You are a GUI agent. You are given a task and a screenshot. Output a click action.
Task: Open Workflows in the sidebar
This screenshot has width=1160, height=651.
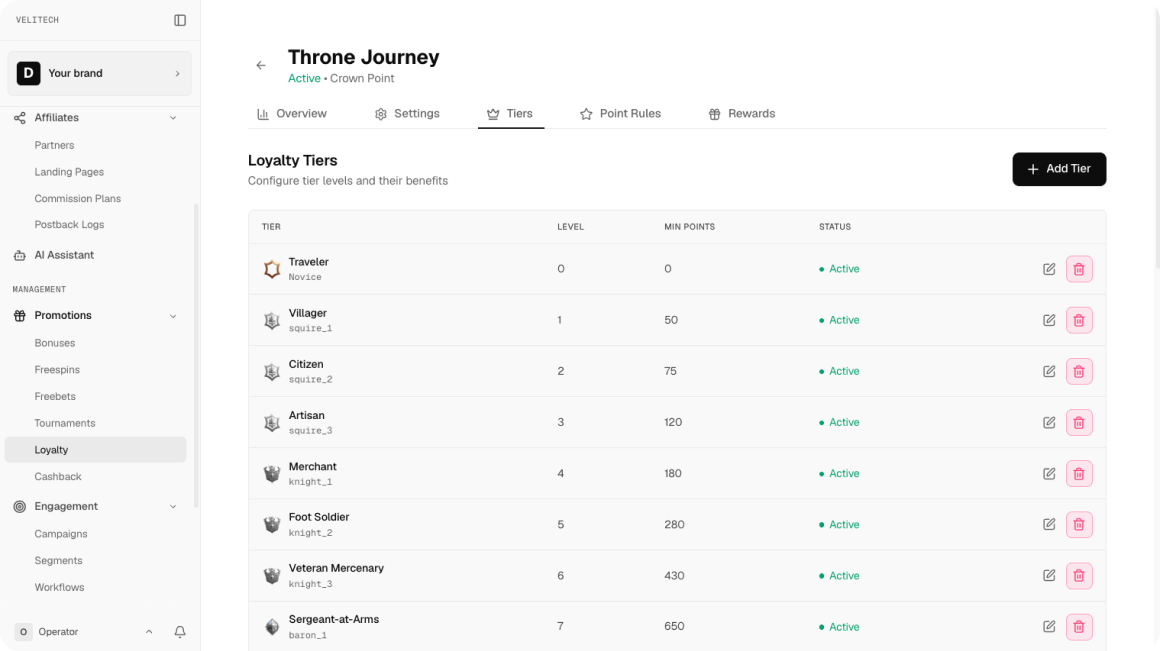tap(59, 587)
